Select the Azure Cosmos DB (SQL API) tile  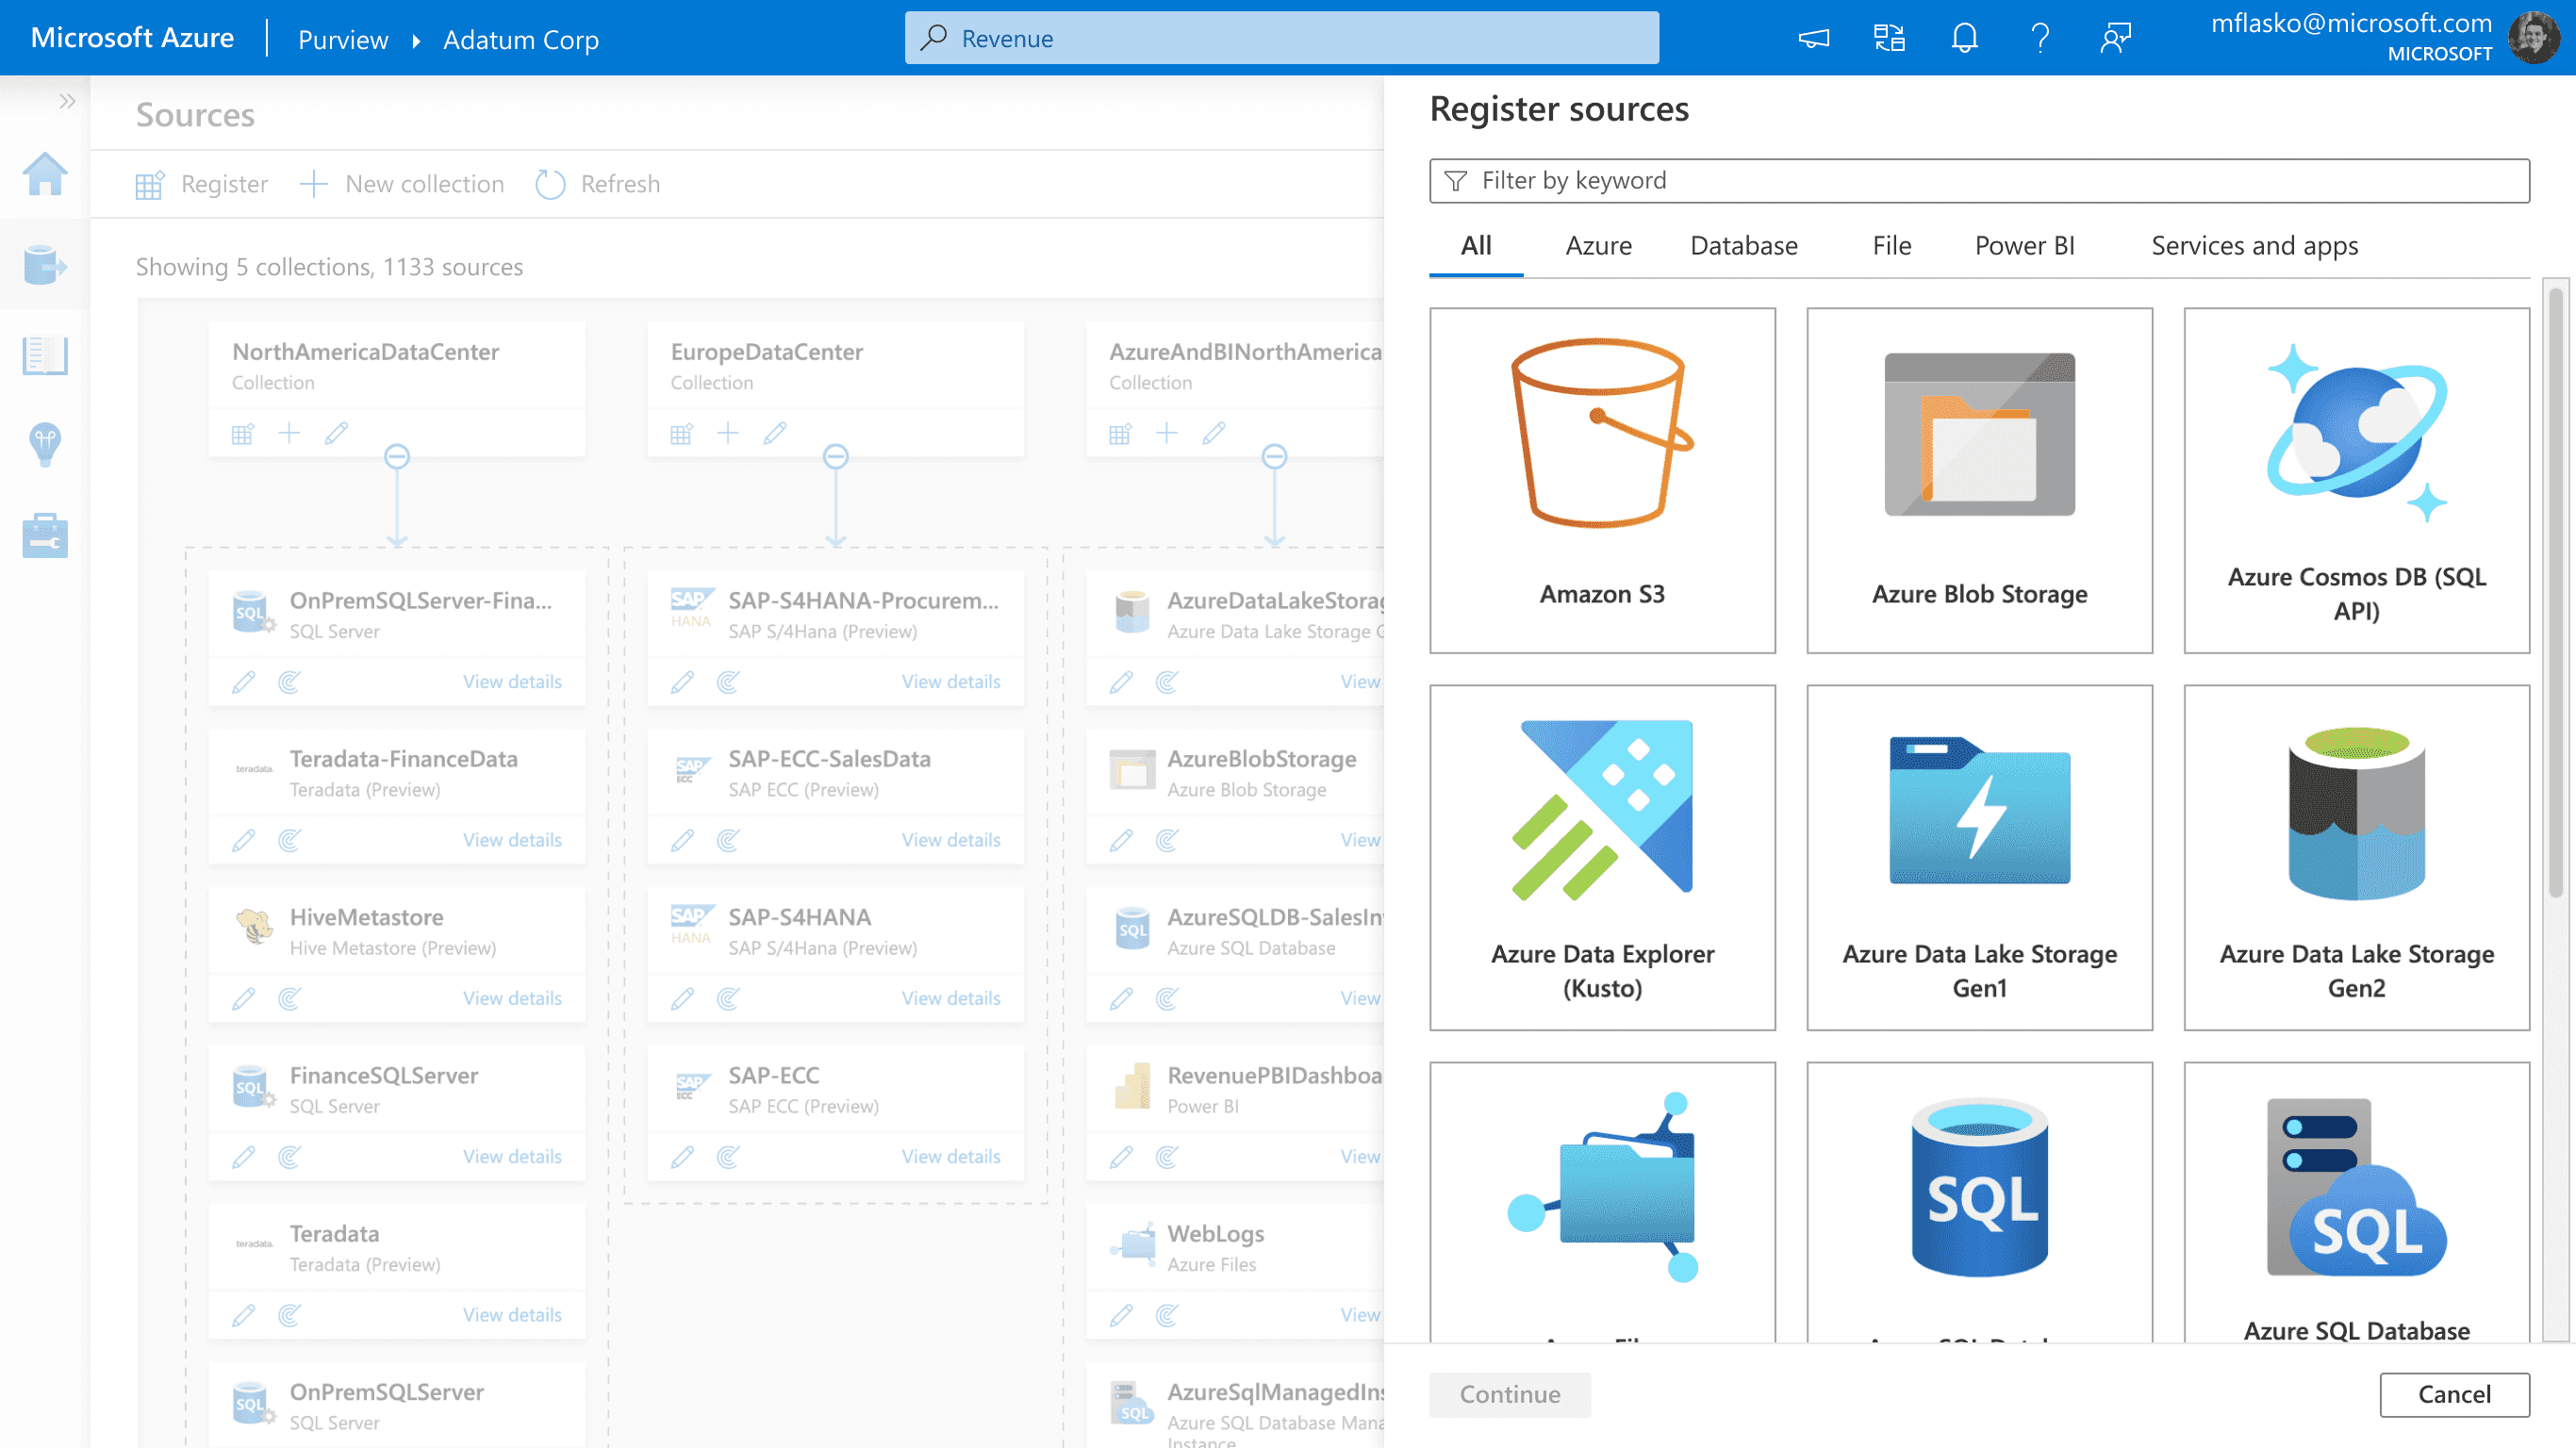point(2356,480)
